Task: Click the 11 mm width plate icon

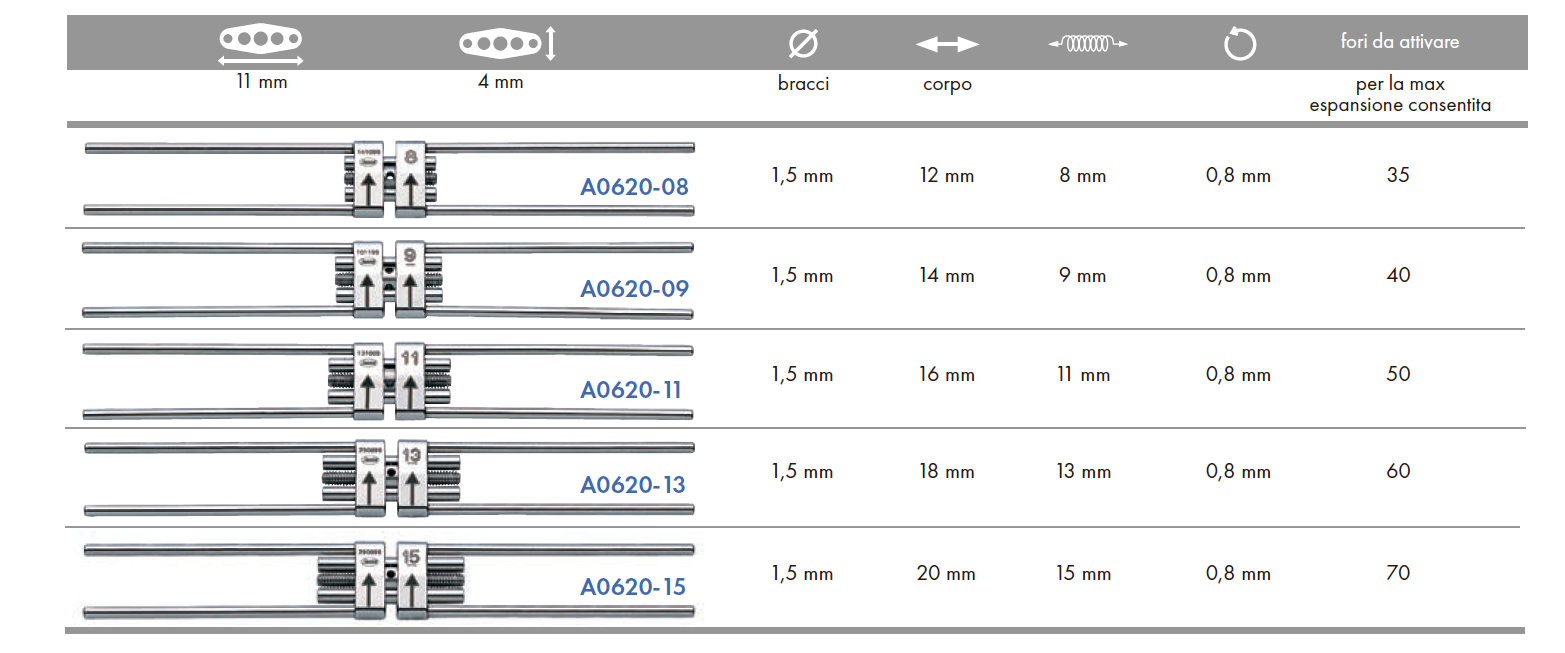Action: 261,44
